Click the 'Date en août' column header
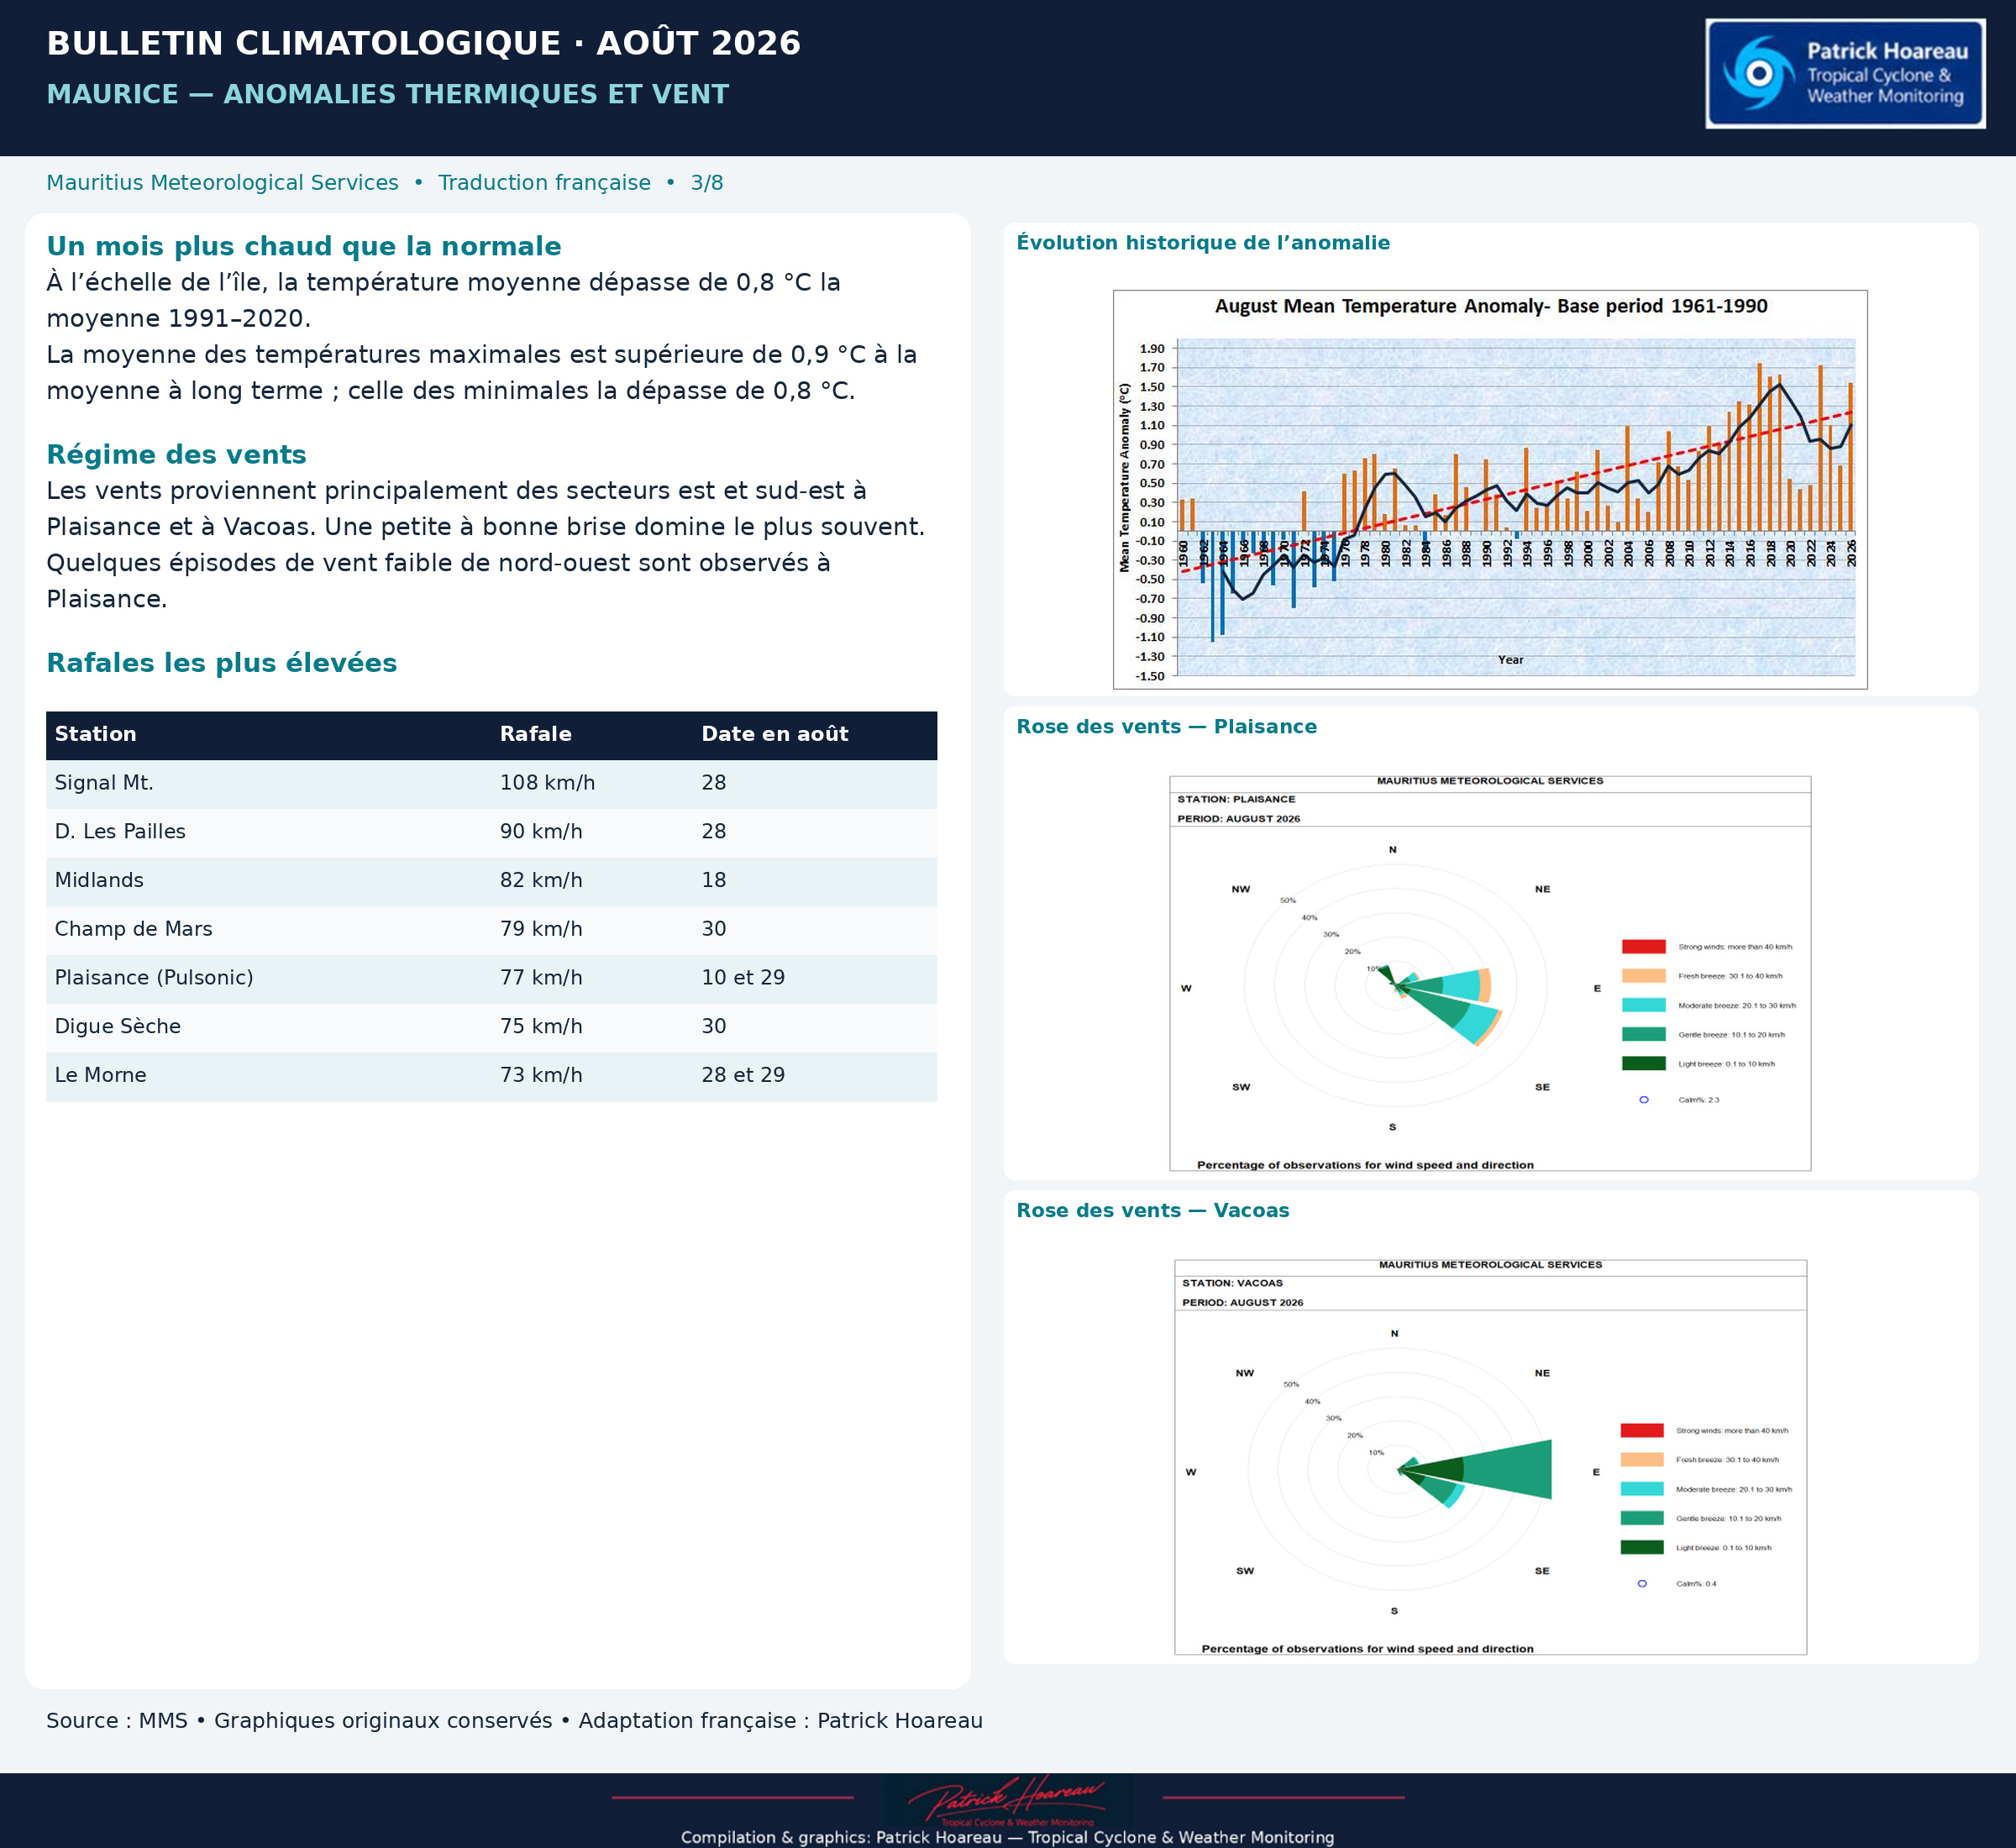 775,734
